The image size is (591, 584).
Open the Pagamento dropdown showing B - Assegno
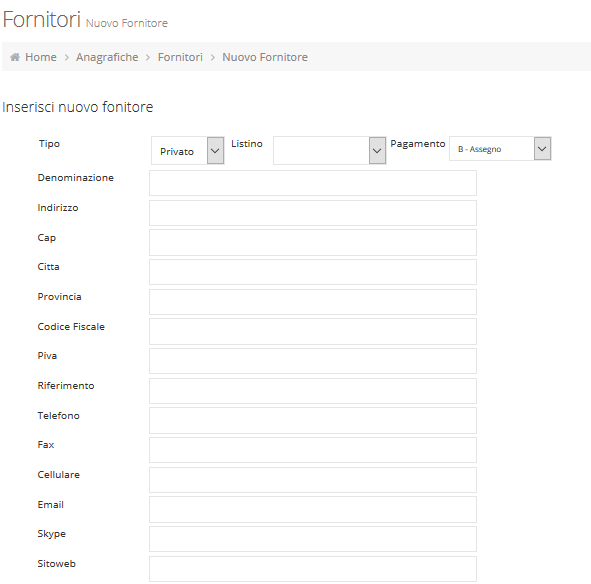pos(500,149)
